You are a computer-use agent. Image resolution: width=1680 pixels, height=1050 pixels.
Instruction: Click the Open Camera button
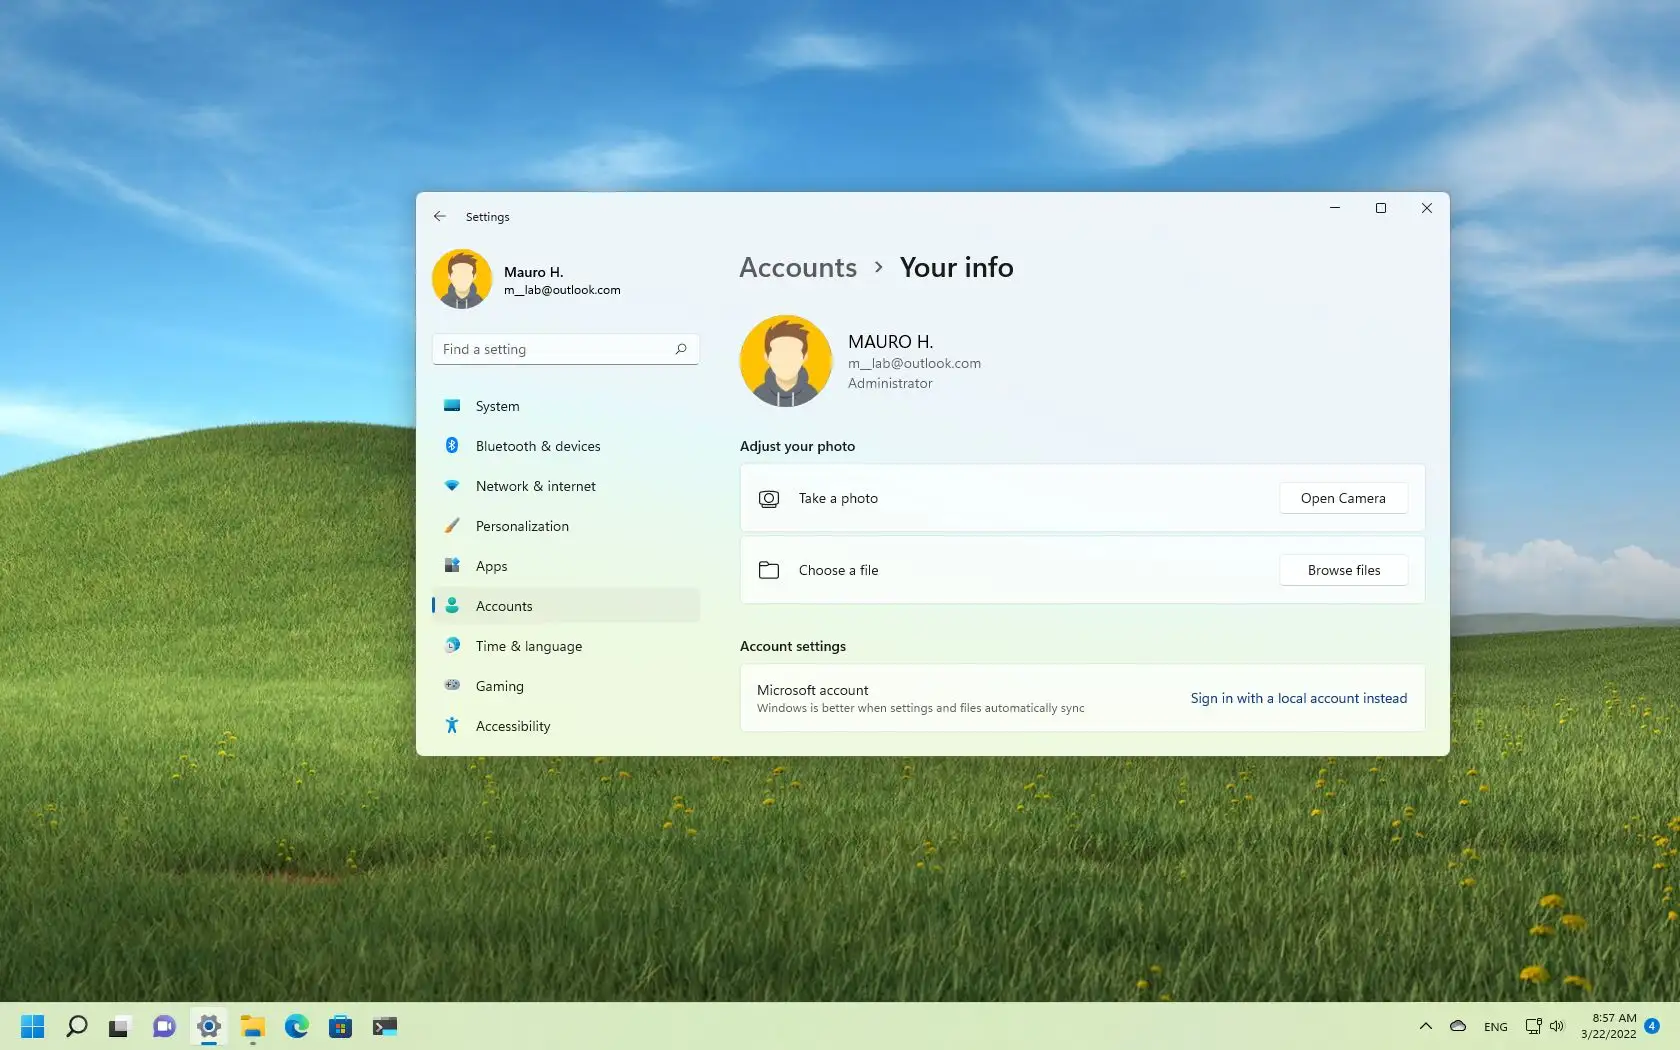point(1343,498)
